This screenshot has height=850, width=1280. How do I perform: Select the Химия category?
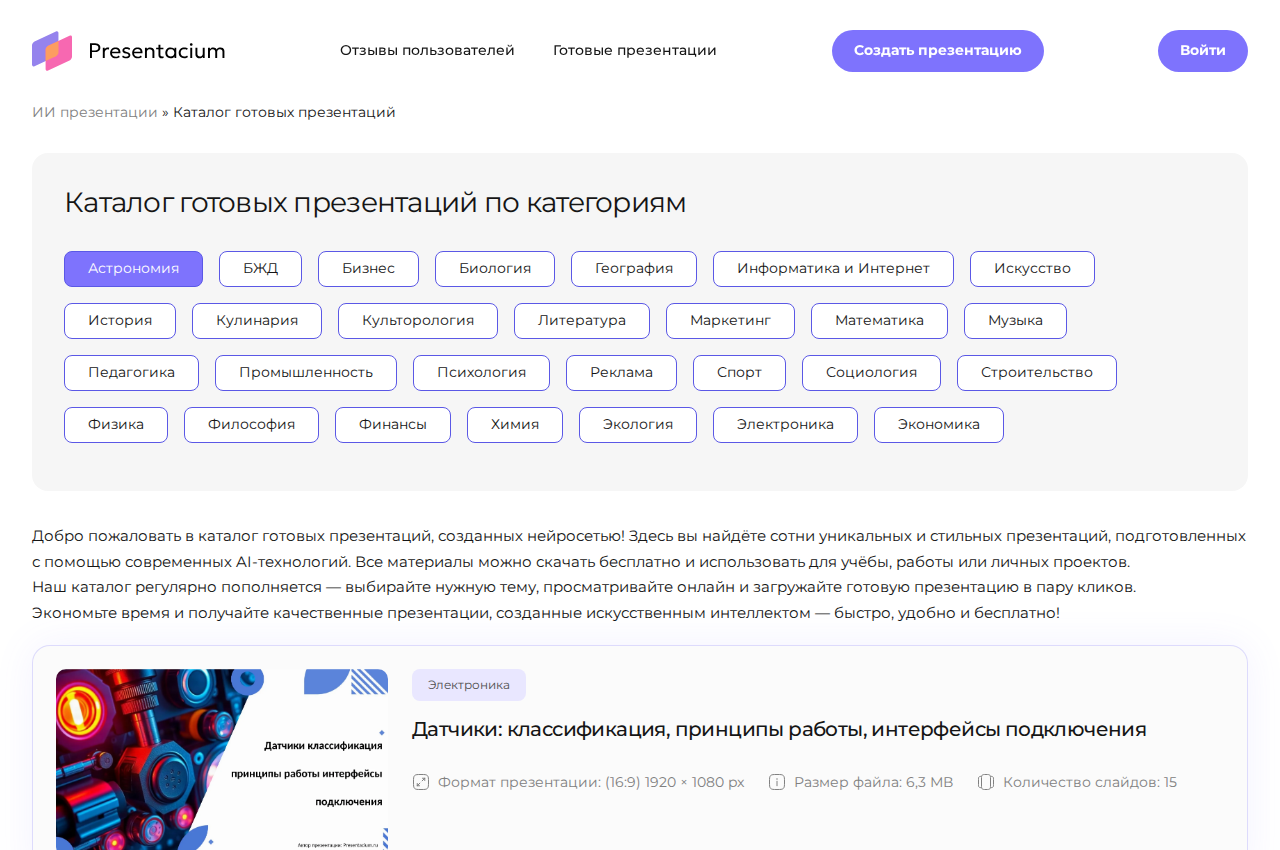click(x=515, y=425)
